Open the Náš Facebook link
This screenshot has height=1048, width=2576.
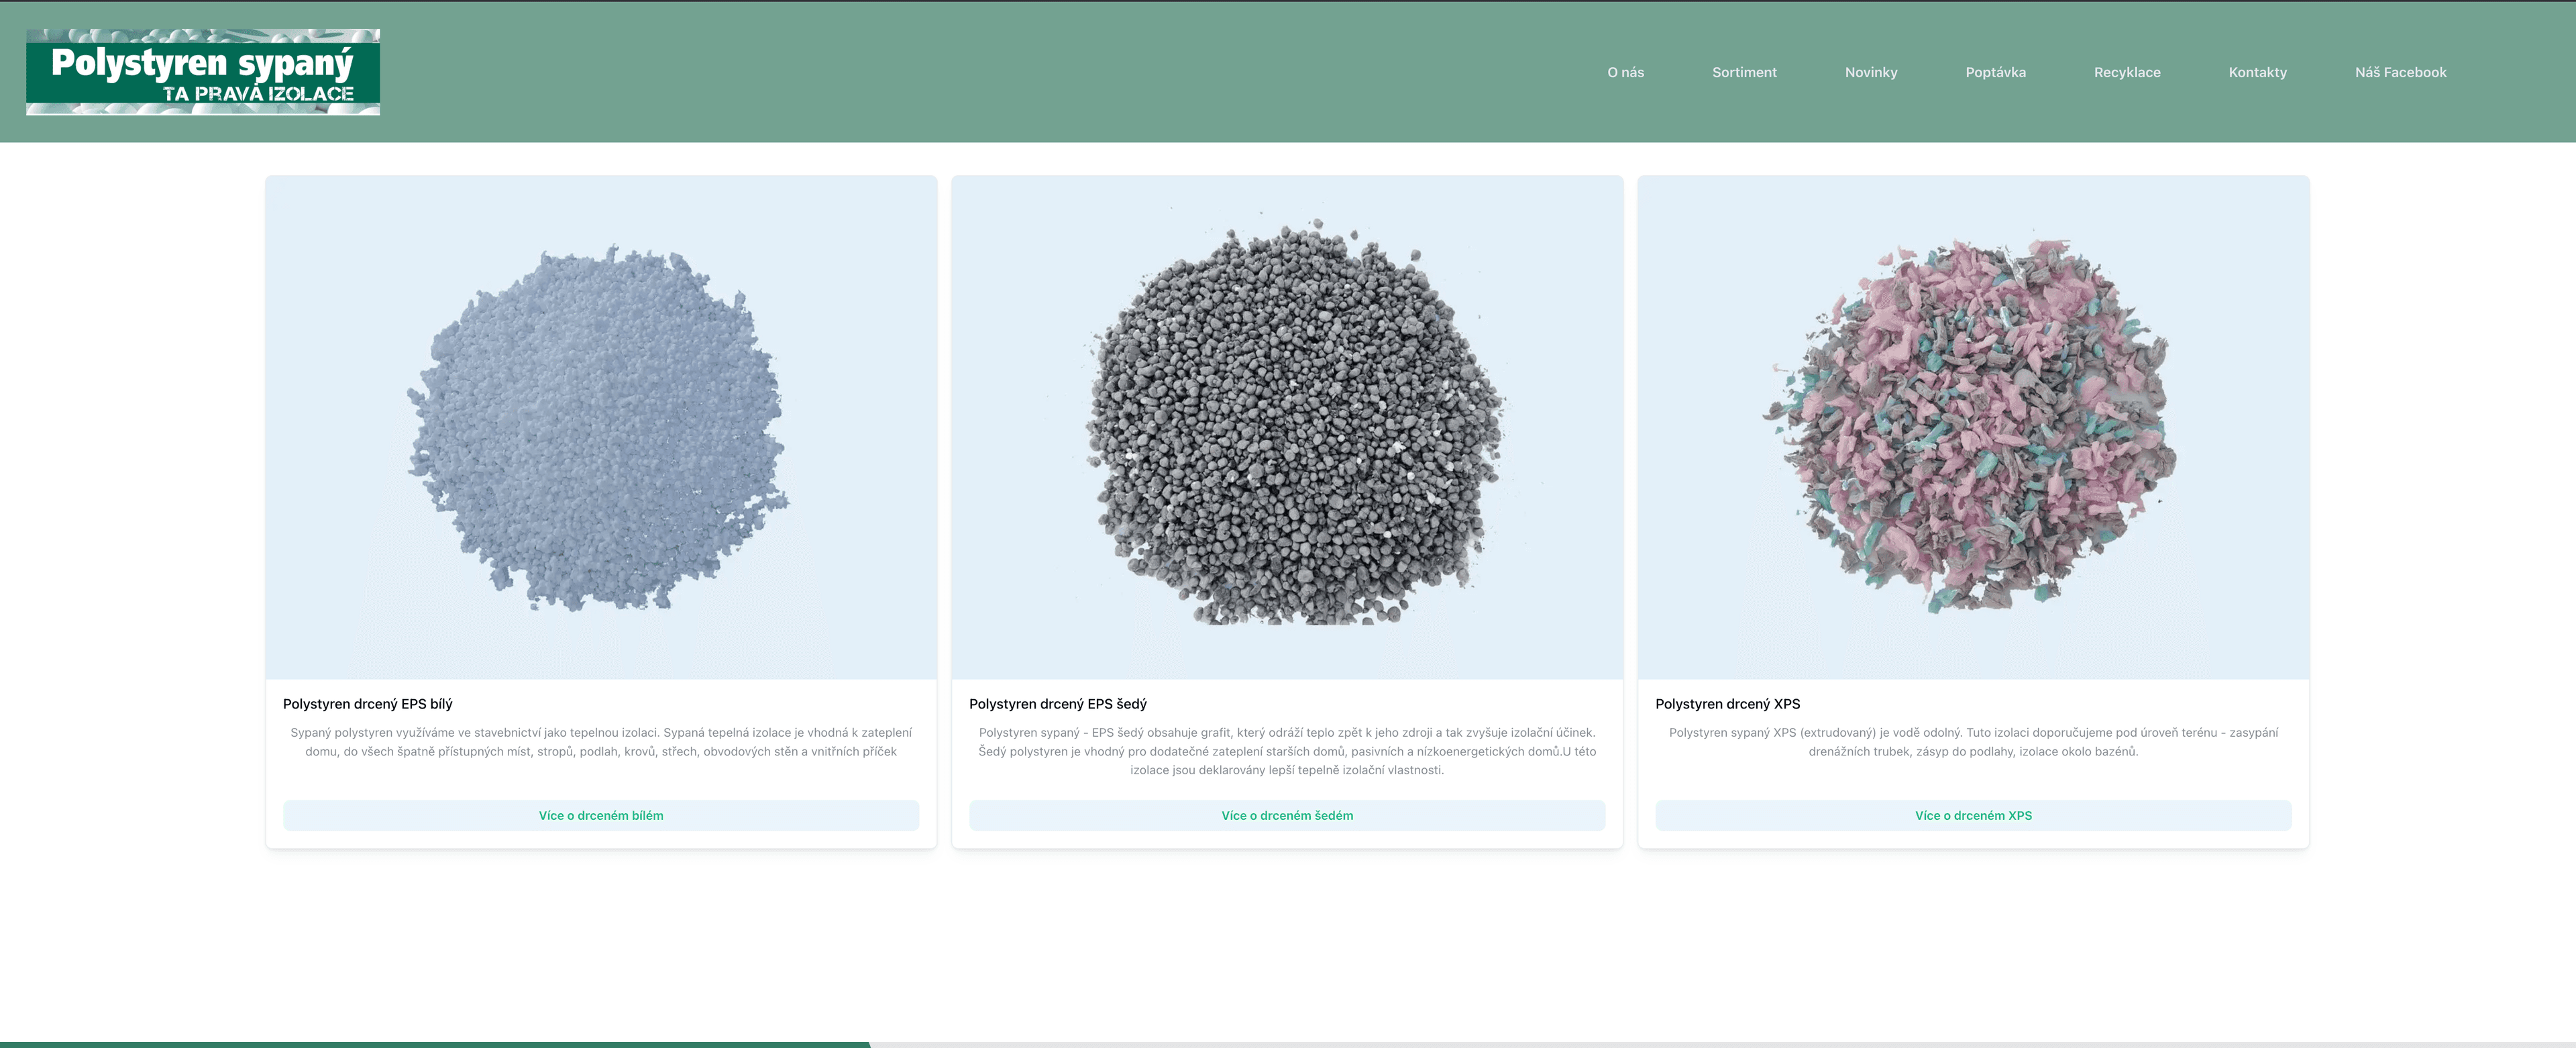click(x=2400, y=72)
